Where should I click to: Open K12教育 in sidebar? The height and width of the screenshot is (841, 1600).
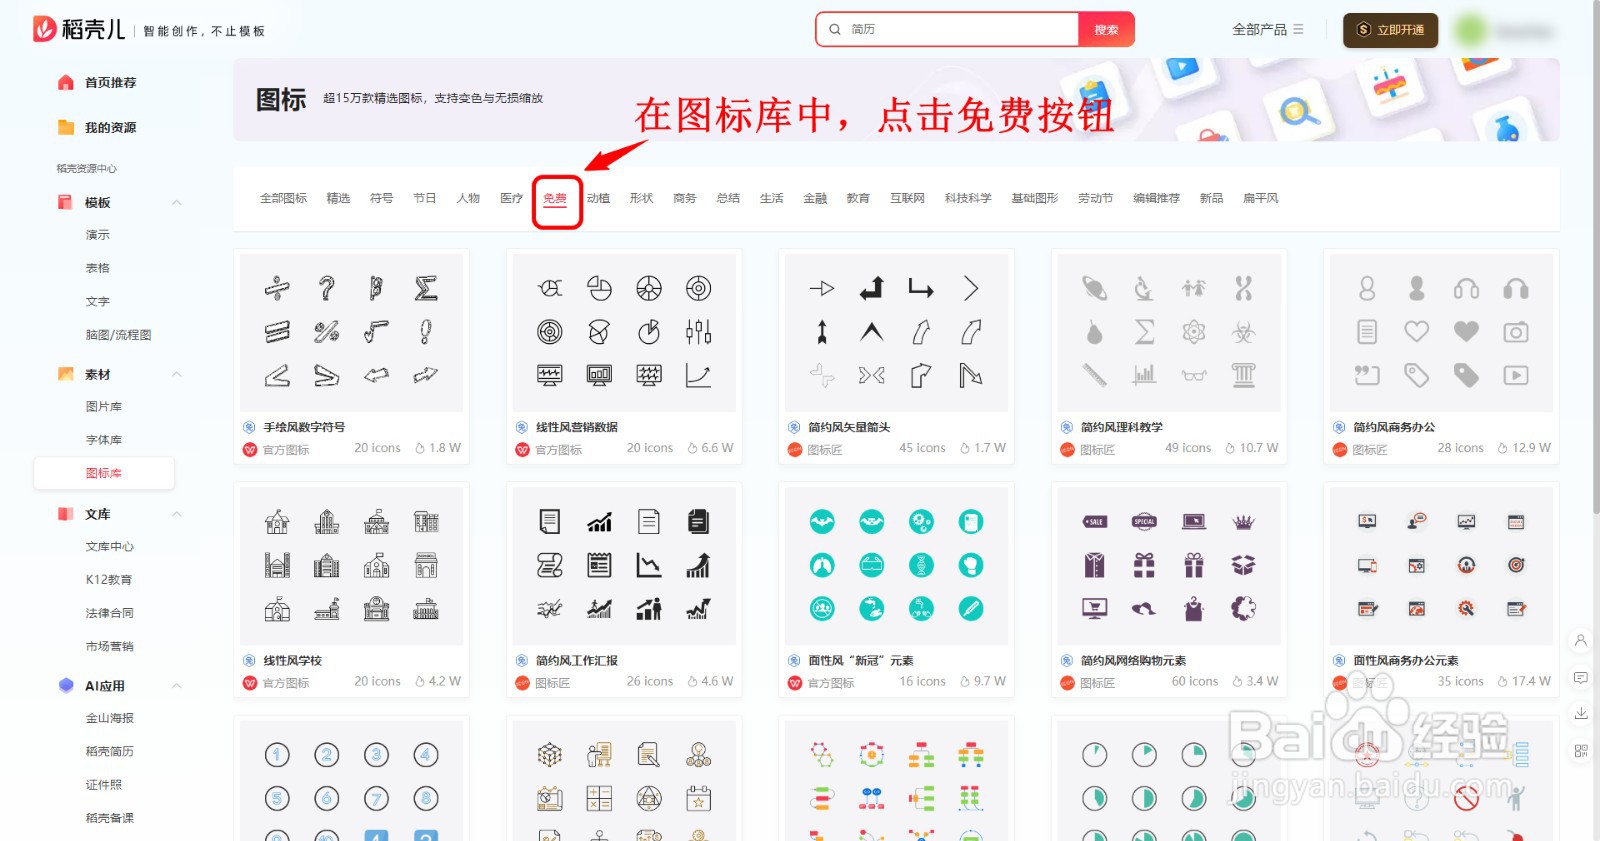tap(109, 580)
